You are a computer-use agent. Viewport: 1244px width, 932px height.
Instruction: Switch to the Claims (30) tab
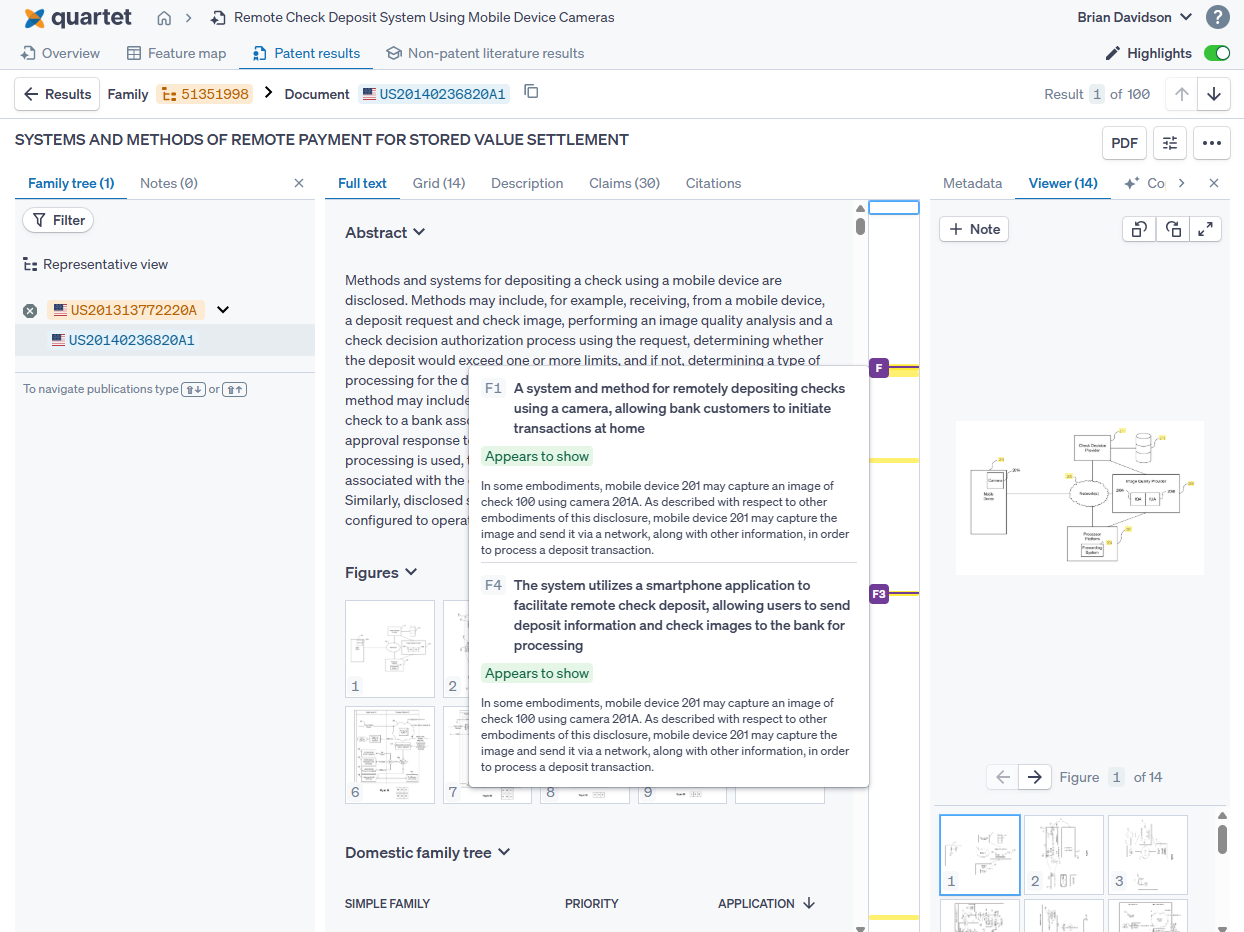(624, 183)
